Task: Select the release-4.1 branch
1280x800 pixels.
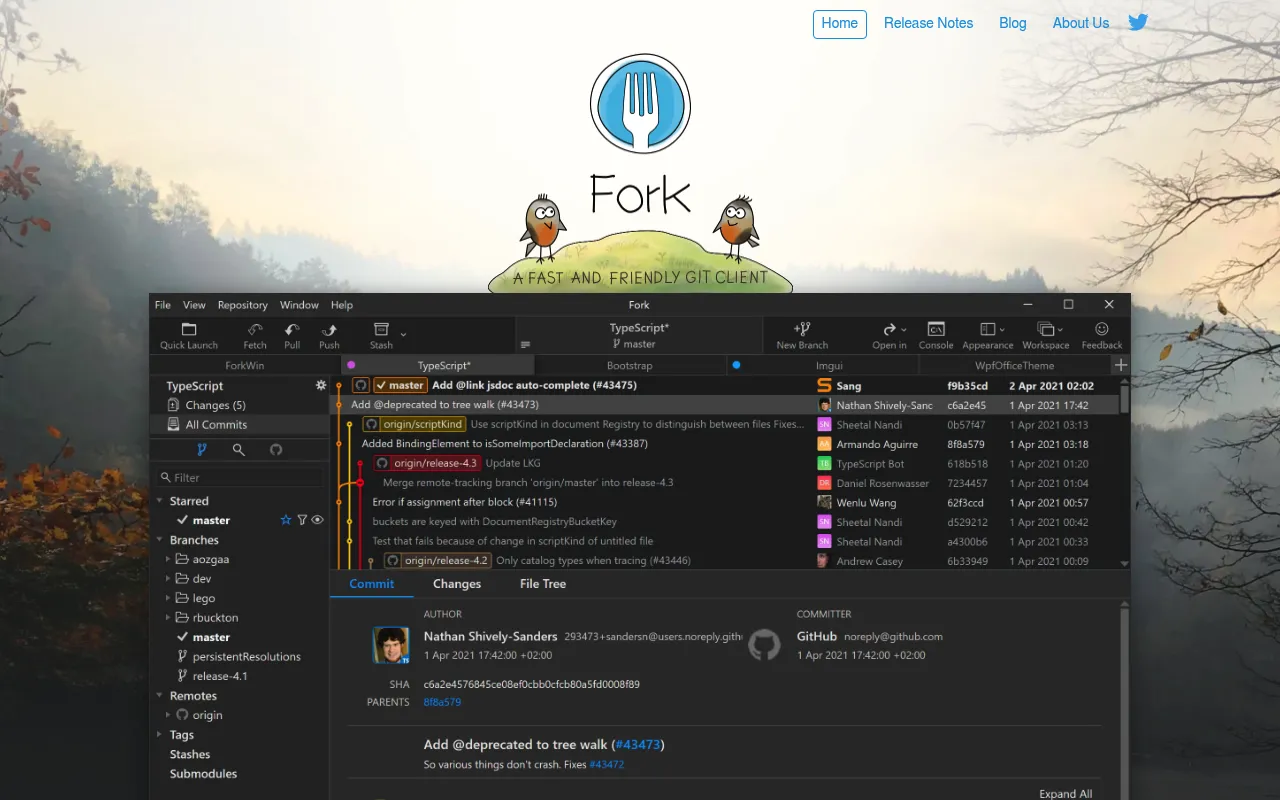Action: (x=220, y=676)
